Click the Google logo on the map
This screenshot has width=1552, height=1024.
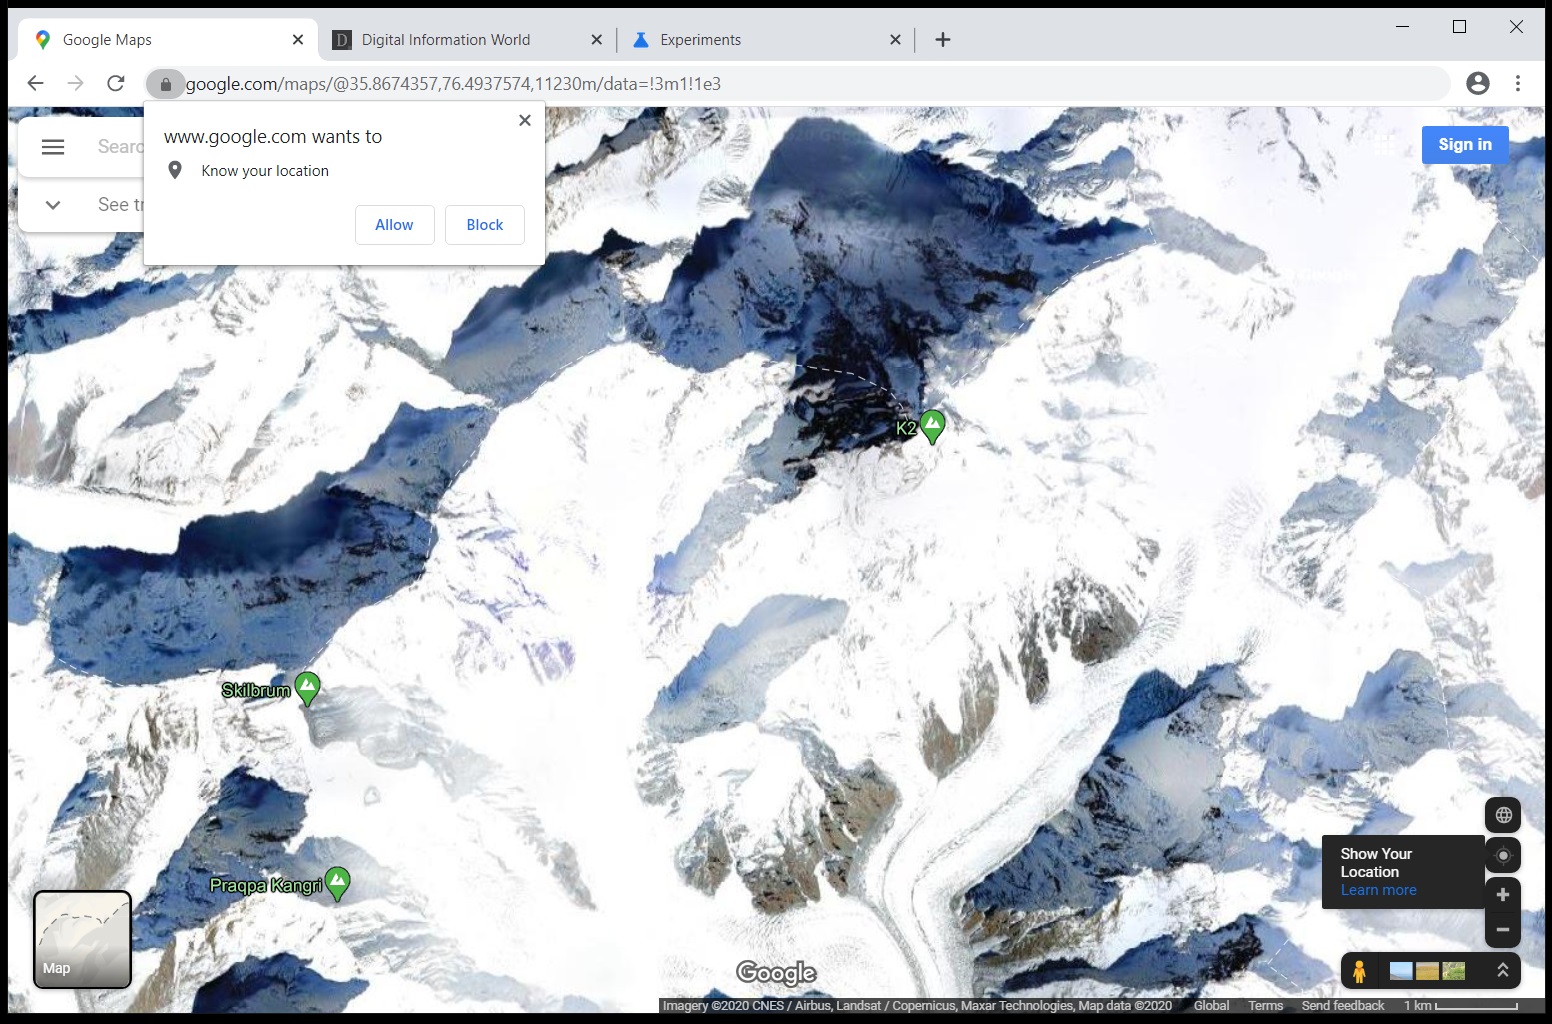point(777,972)
